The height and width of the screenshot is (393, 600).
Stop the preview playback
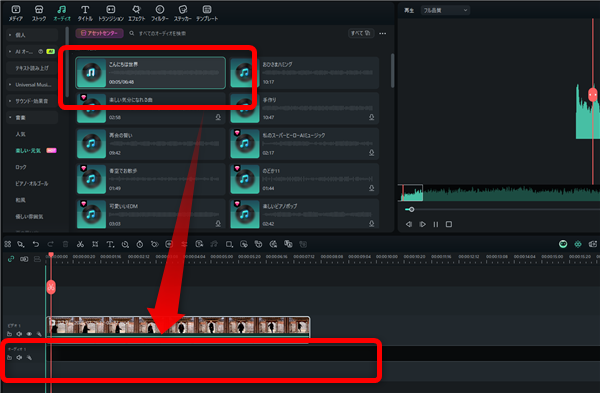point(449,224)
